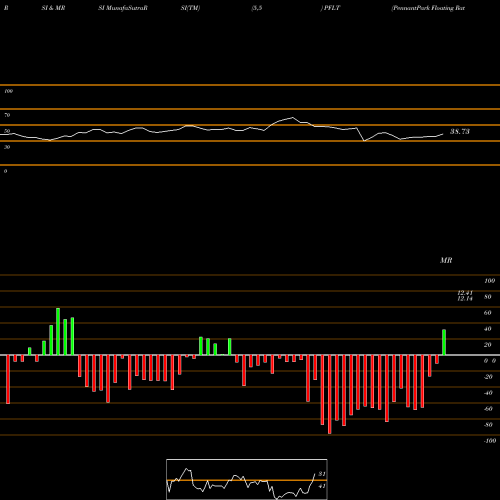The image size is (500, 500).
Task: Click the 100 label on the right MR axis
Action: 489,281
